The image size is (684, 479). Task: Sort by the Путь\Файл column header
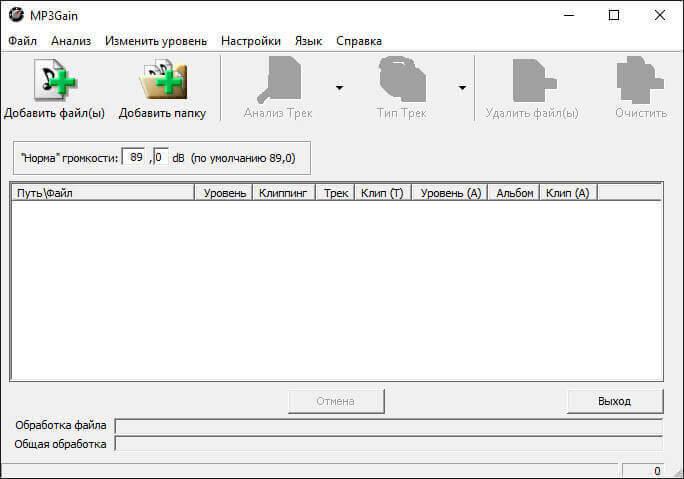pos(103,193)
